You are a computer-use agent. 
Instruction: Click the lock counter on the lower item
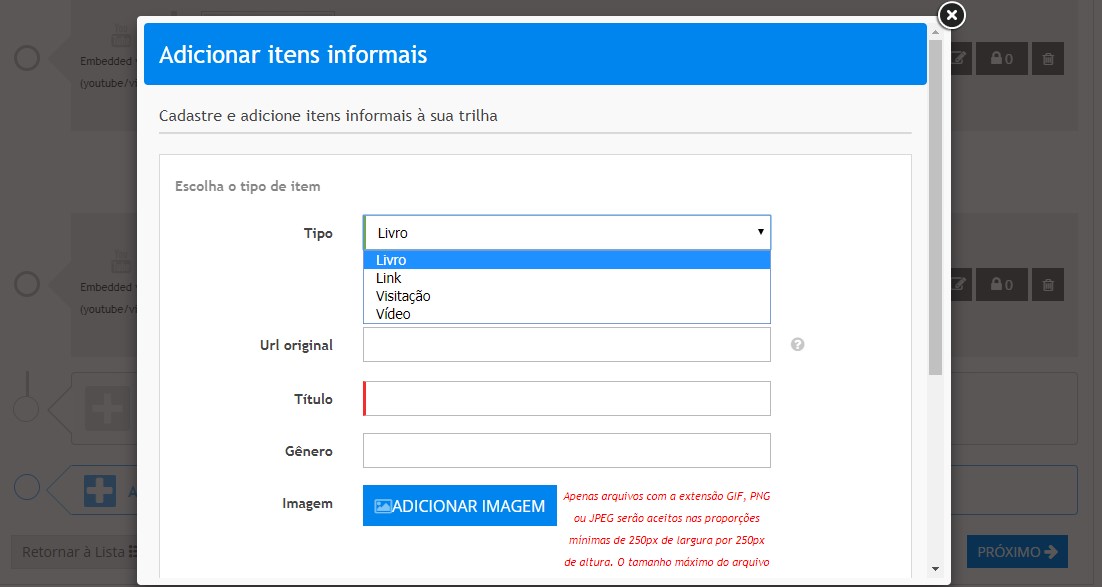(1001, 285)
